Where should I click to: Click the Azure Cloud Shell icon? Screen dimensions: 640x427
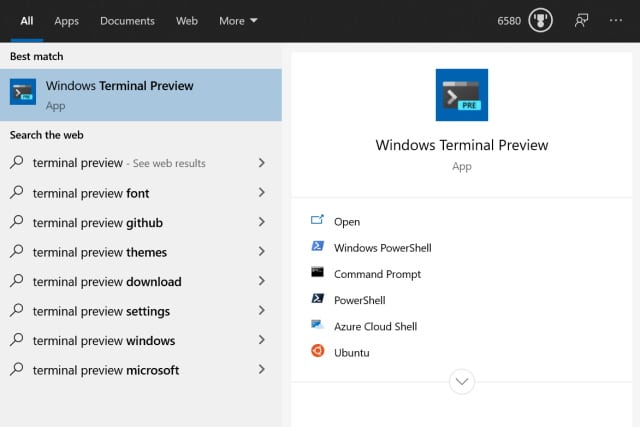pos(318,325)
